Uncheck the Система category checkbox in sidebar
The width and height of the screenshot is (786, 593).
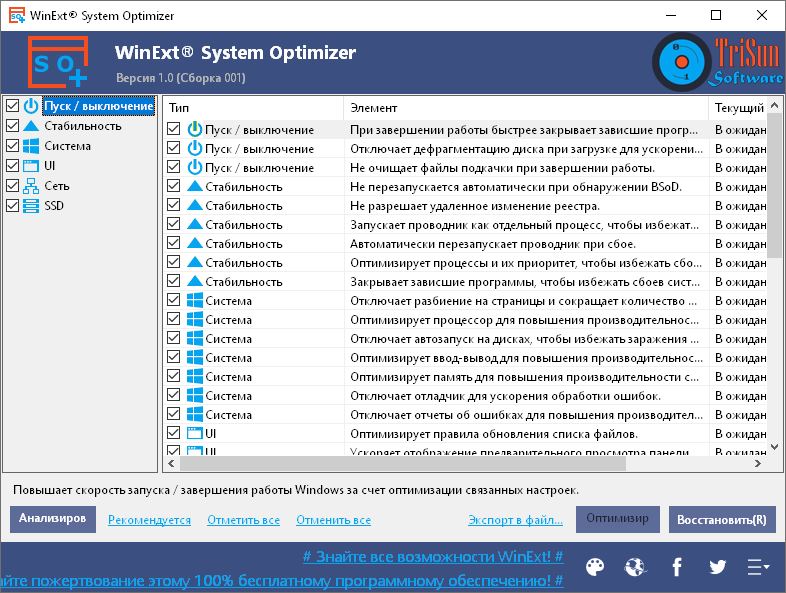(13, 146)
